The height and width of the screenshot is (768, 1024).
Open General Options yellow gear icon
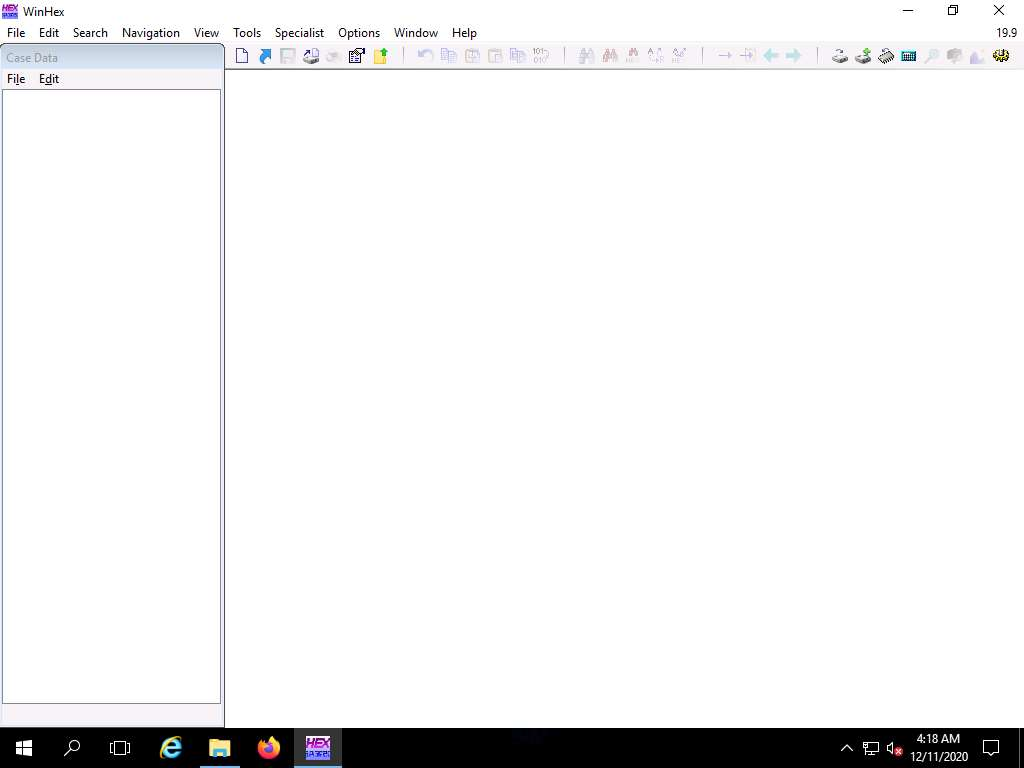pos(1000,56)
